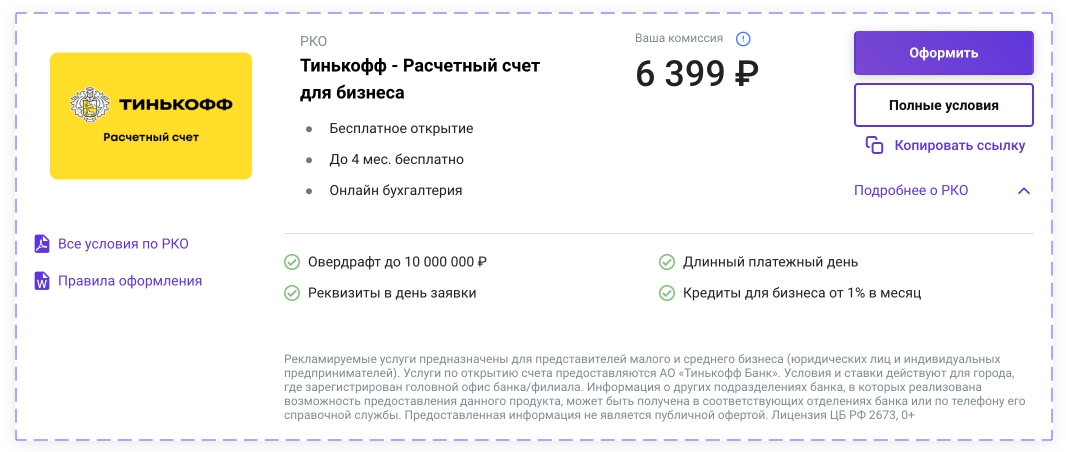Viewport: 1066px width, 452px height.
Task: Open the Правила оформления document
Action: tap(130, 281)
